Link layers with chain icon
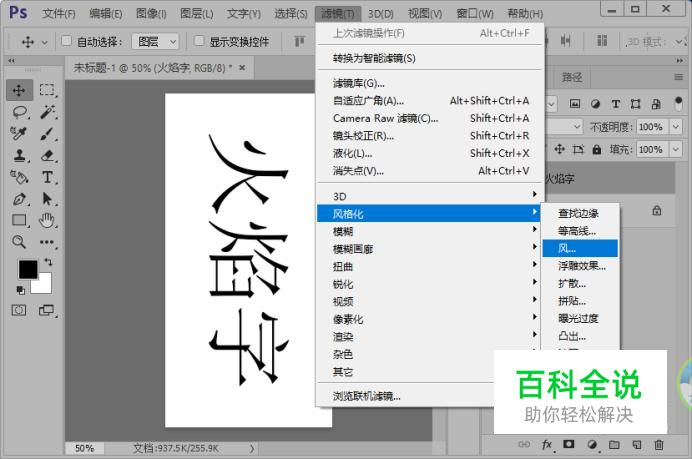692x459 pixels. pos(524,444)
